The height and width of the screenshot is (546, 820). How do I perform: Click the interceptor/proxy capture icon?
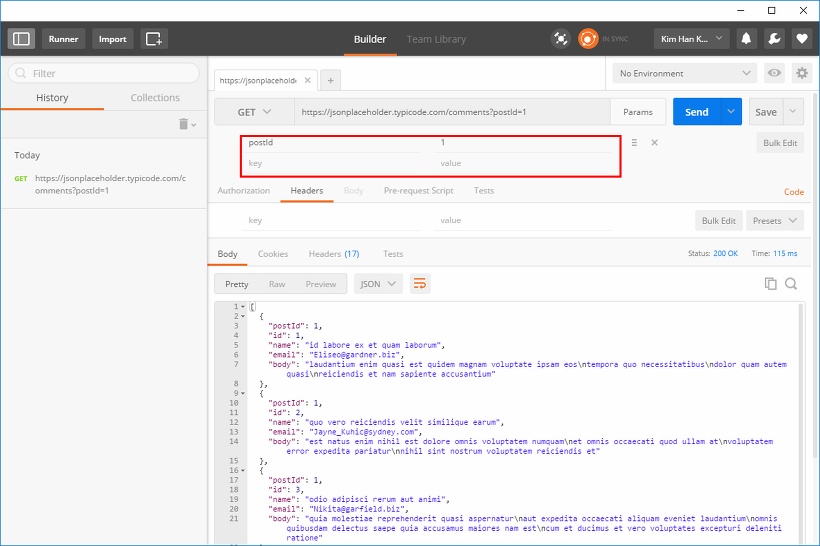561,39
